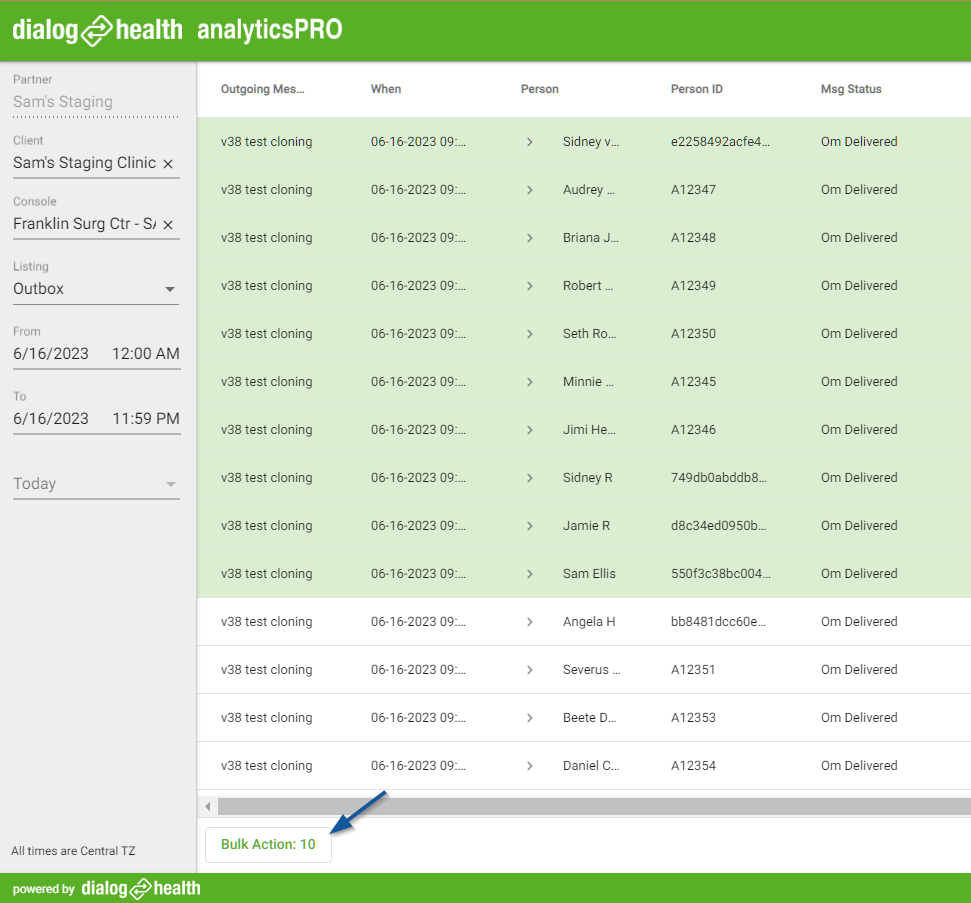Viewport: 971px width, 903px height.
Task: Select Person ID cell A12353
Action: [x=693, y=718]
